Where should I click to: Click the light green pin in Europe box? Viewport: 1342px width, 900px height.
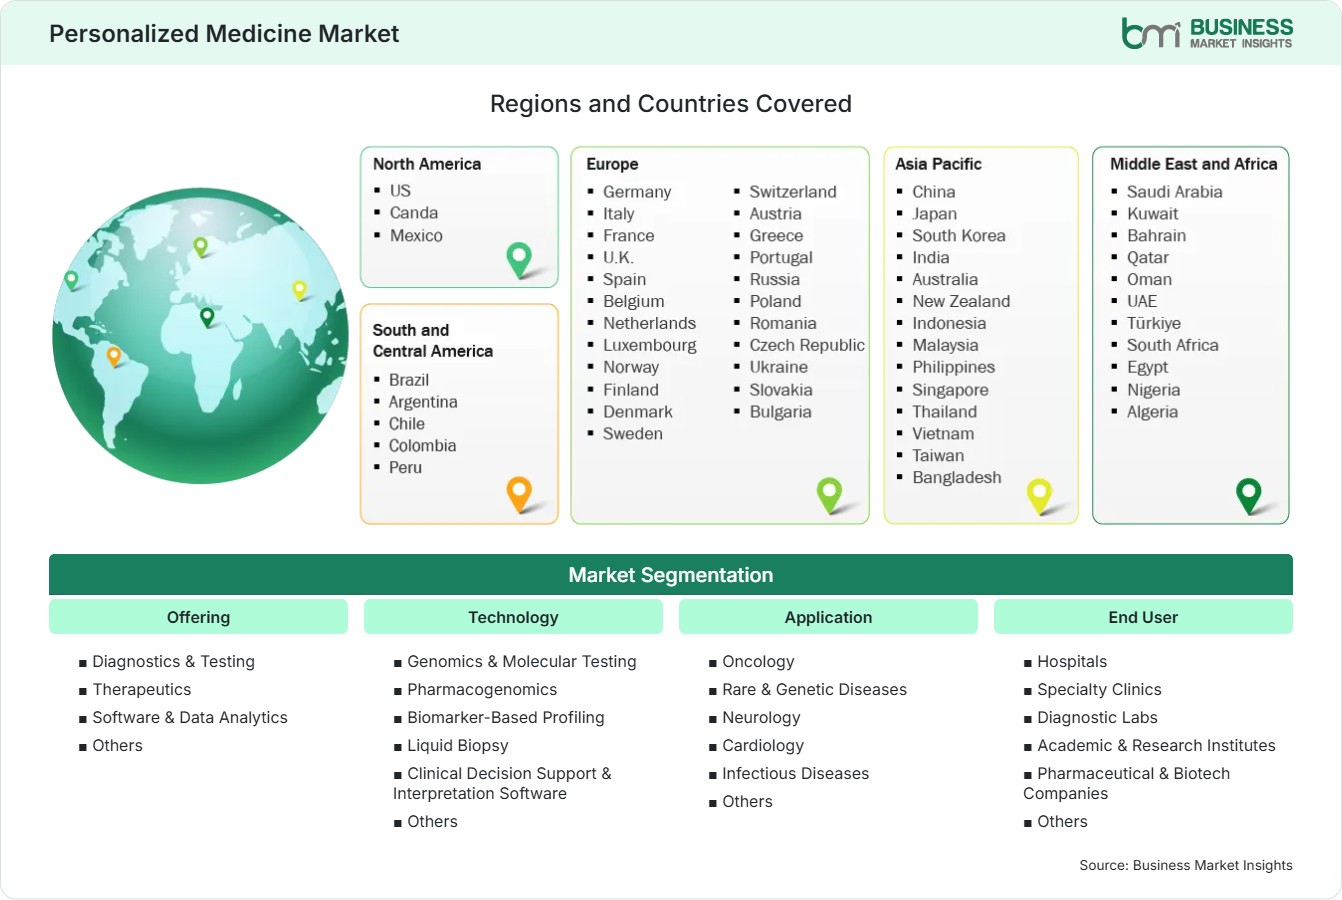coord(829,494)
